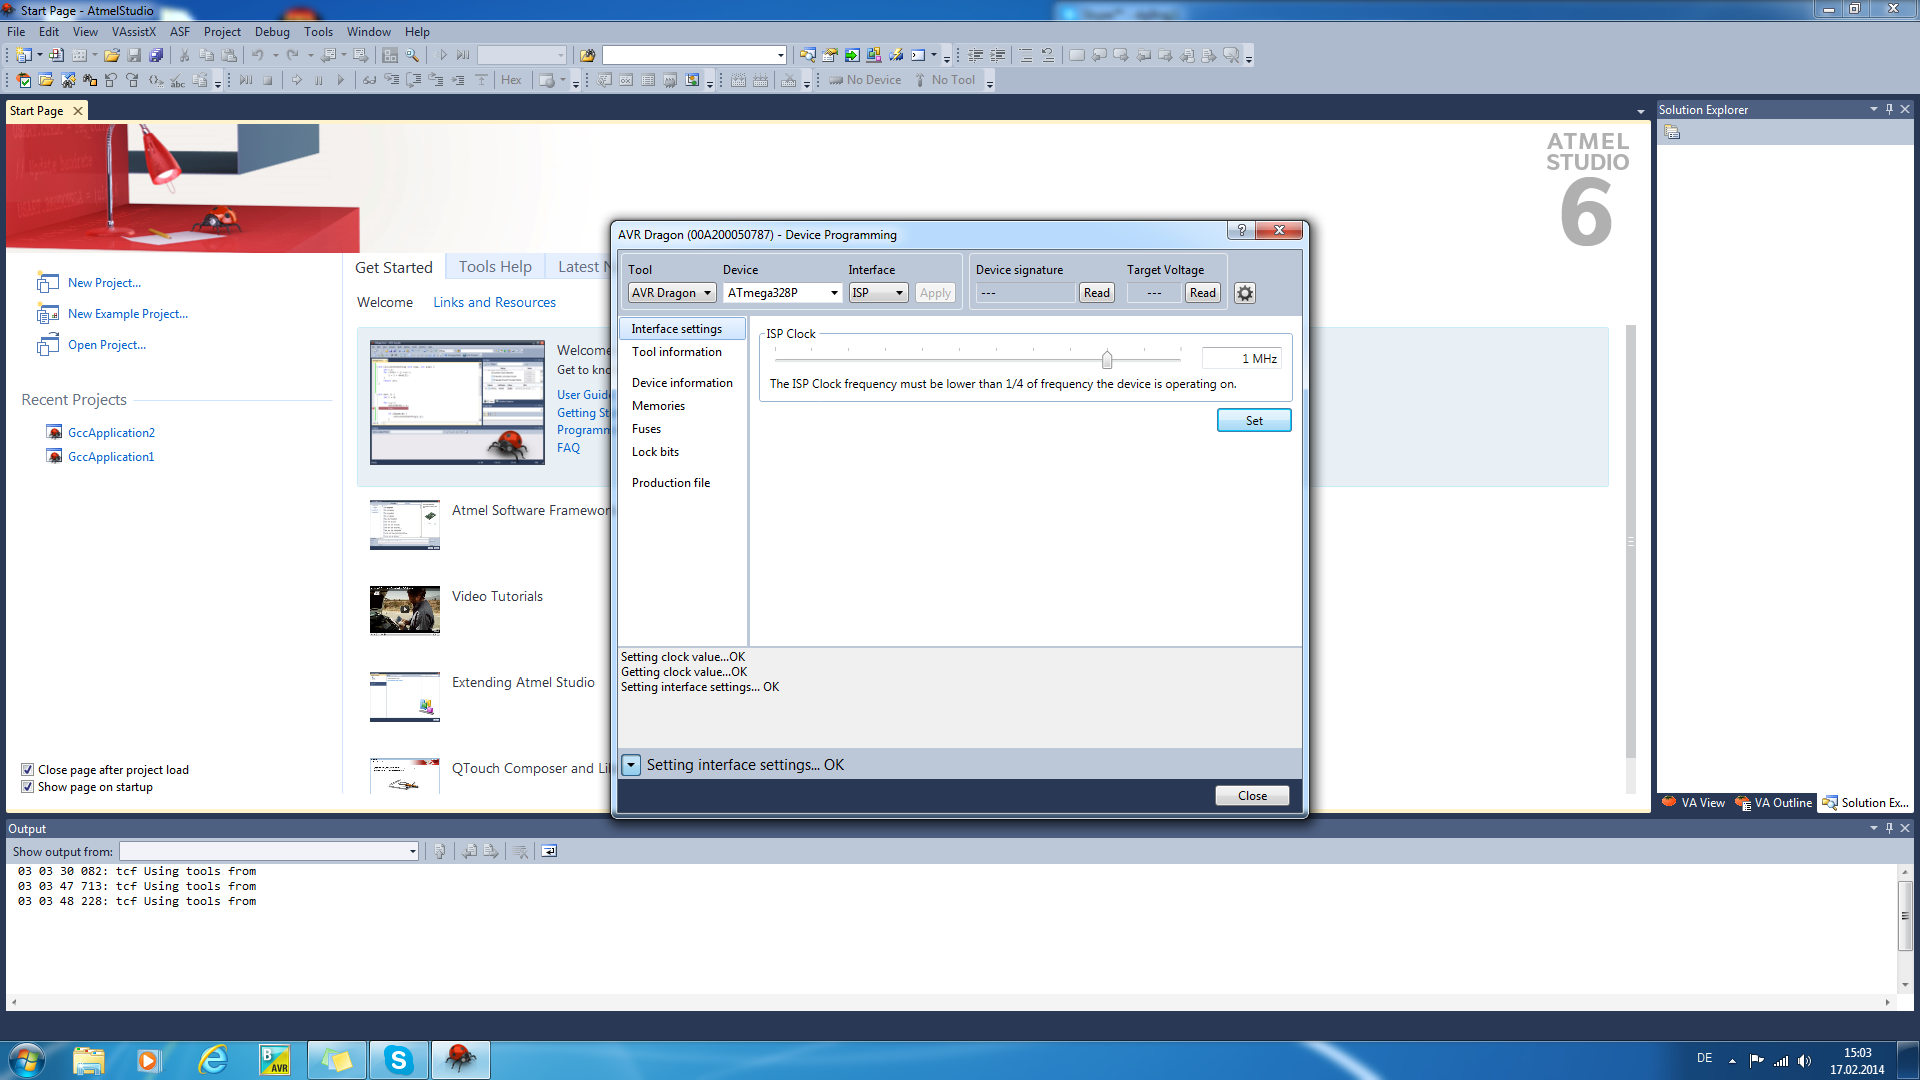The width and height of the screenshot is (1920, 1080).
Task: Collapse the status message expander in dialog
Action: 631,765
